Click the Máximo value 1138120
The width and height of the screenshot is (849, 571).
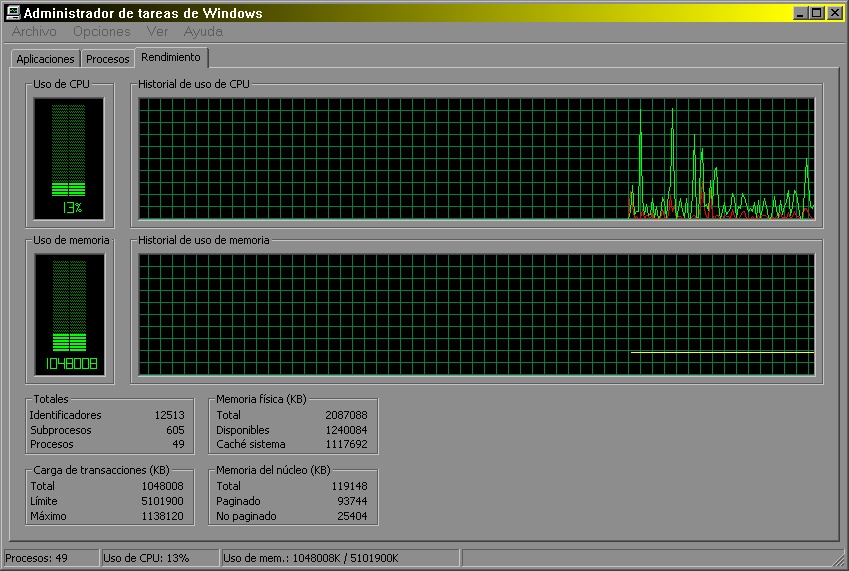point(162,516)
